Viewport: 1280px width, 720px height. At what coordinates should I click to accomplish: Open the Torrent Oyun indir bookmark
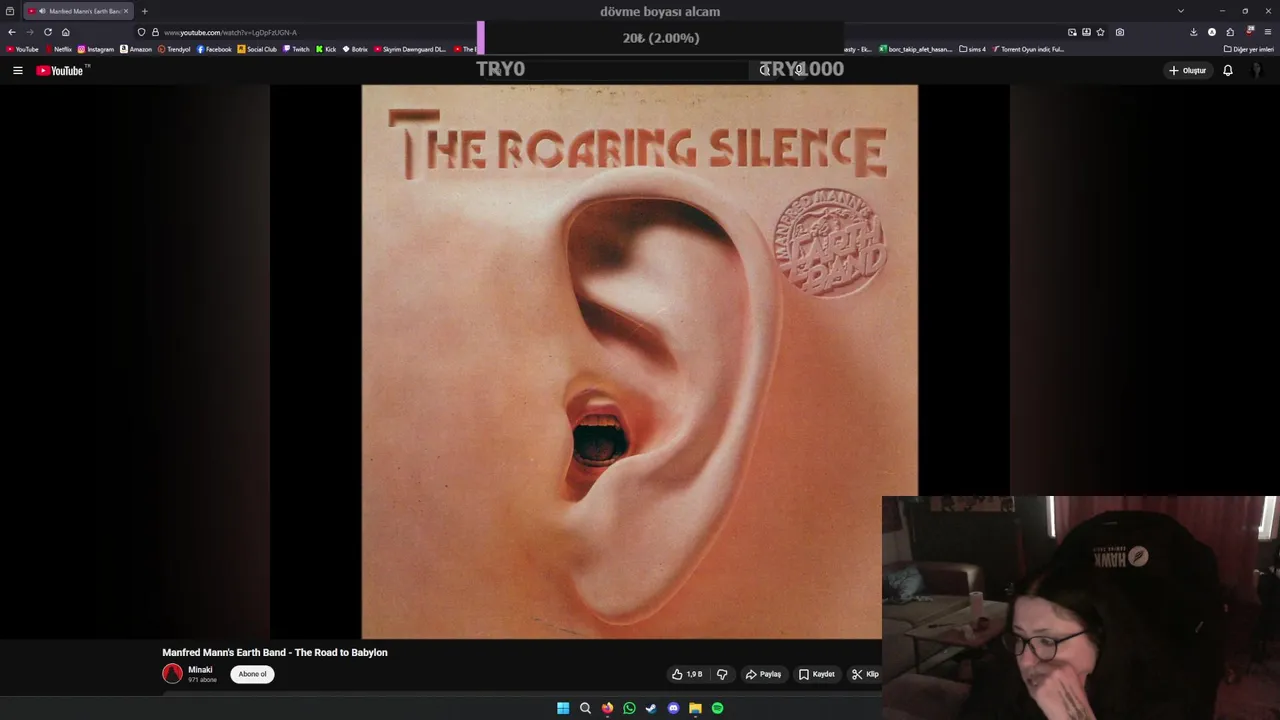1028,49
